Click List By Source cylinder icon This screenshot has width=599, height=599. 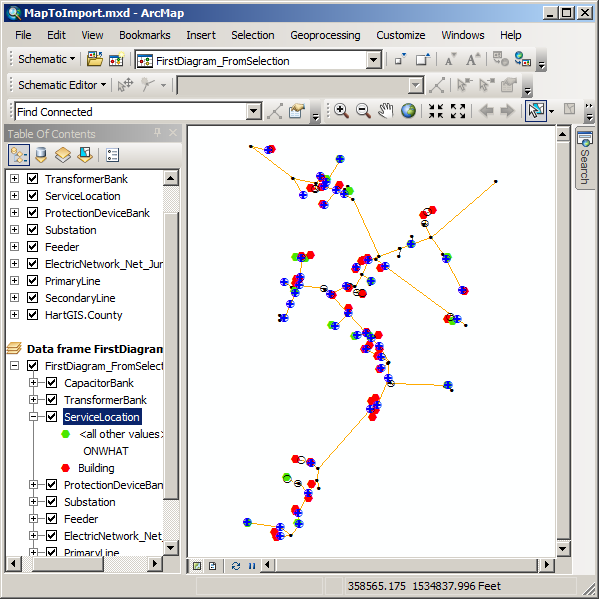[x=41, y=155]
